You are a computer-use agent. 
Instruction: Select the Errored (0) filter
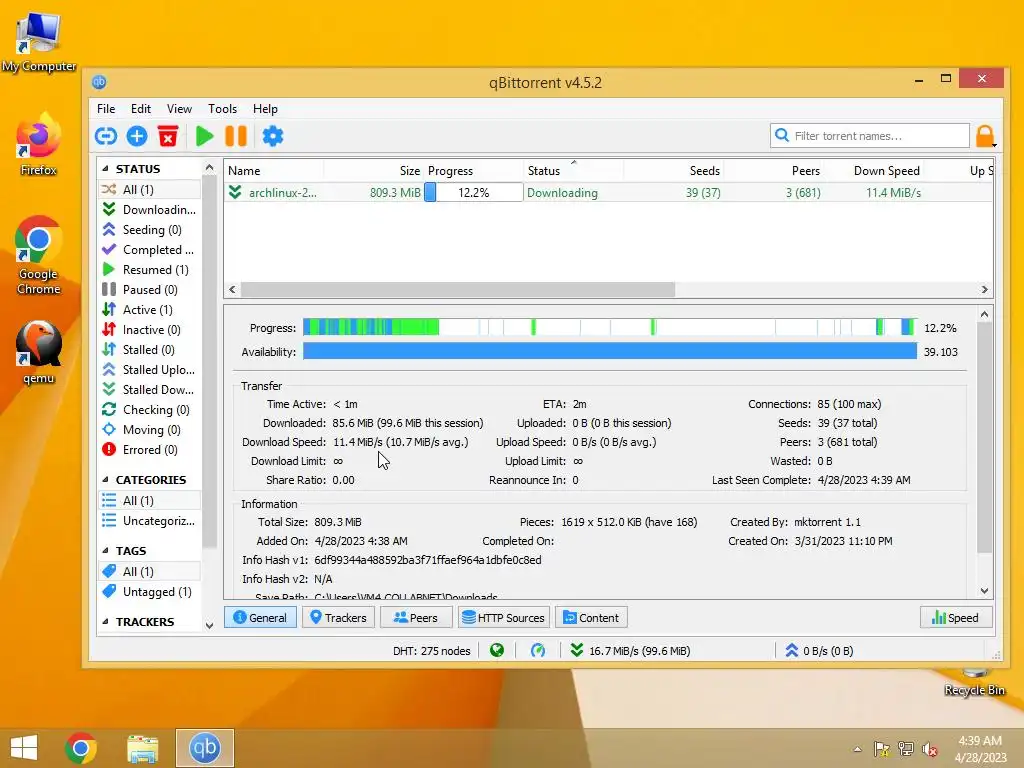tap(150, 449)
